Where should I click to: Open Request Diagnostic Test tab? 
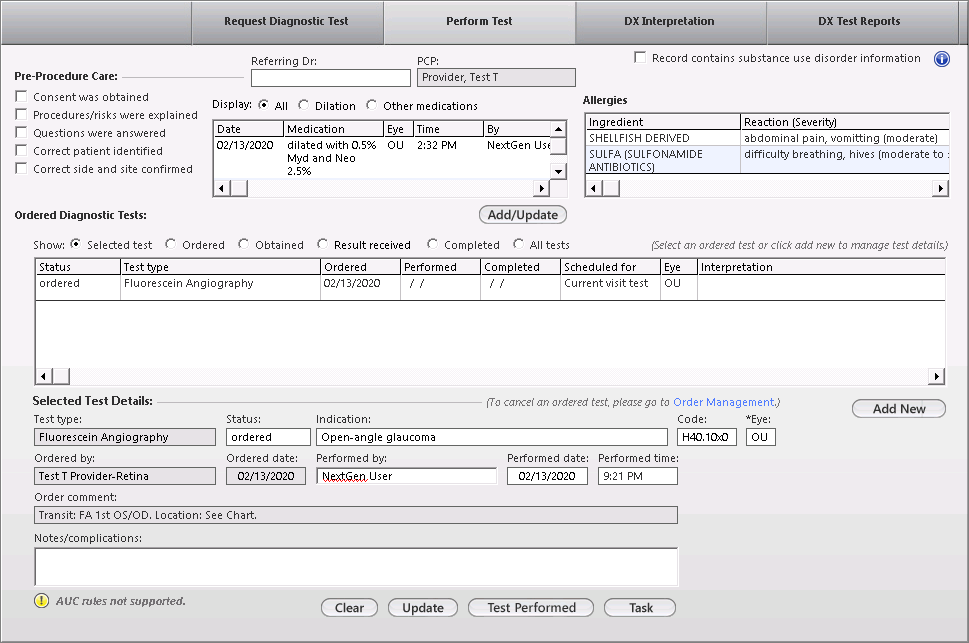pos(287,22)
